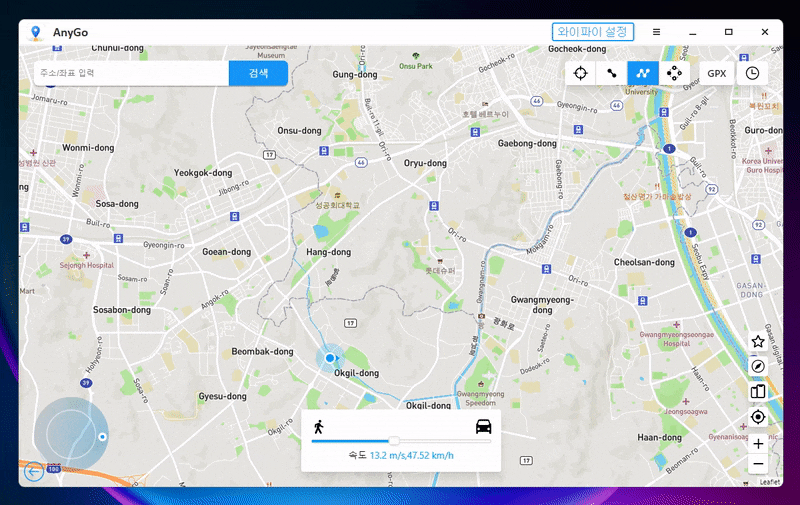This screenshot has height=505, width=800.
Task: Maximize the AnyGo window
Action: pos(729,32)
